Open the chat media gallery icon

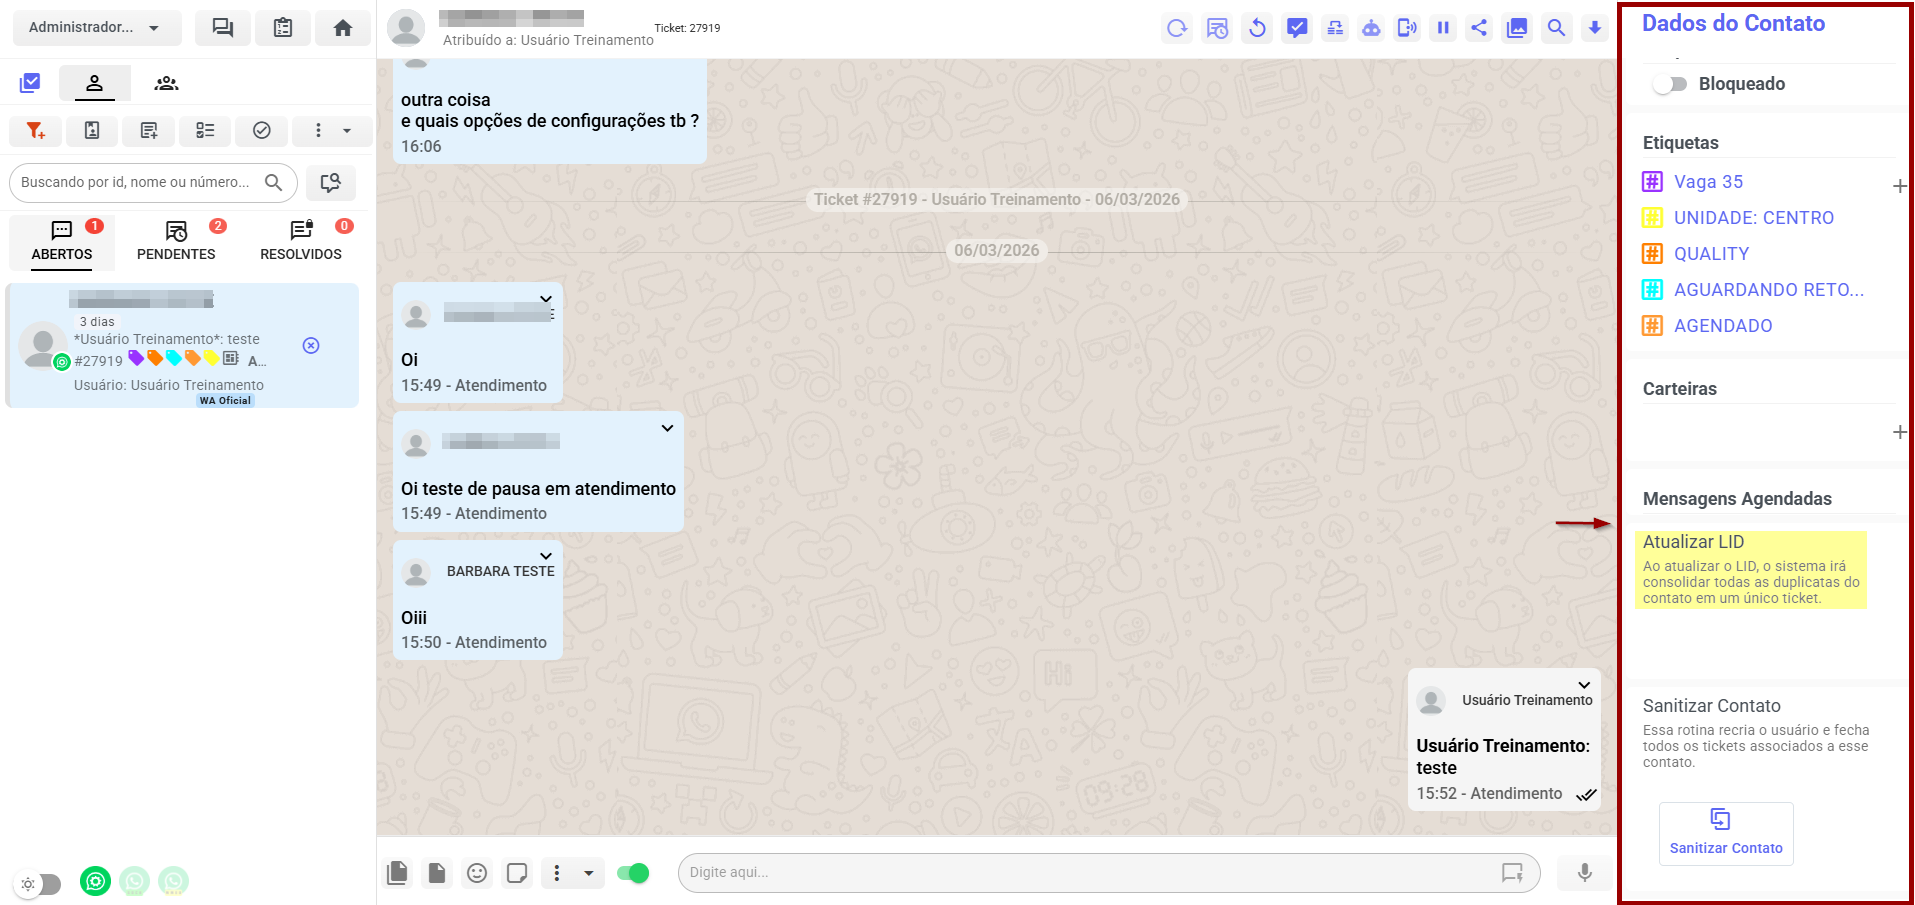point(1517,28)
